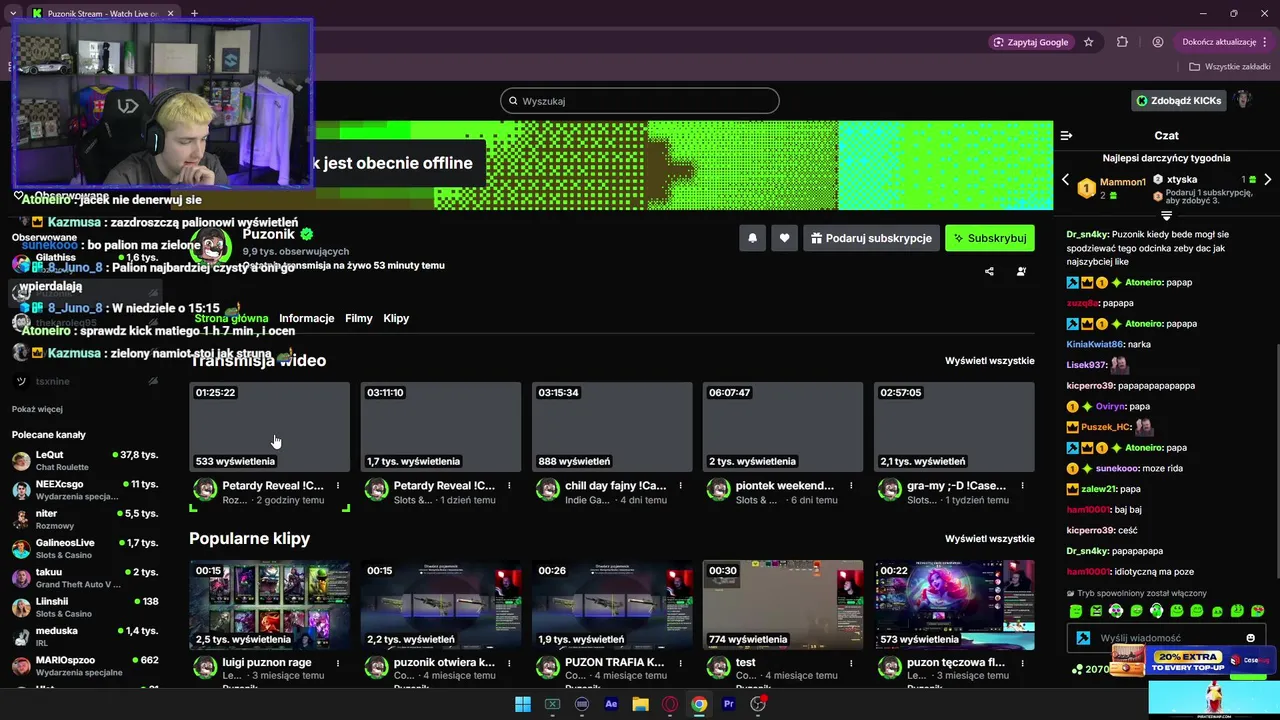
Task: Open Premiere Pro from taskbar
Action: tap(729, 704)
